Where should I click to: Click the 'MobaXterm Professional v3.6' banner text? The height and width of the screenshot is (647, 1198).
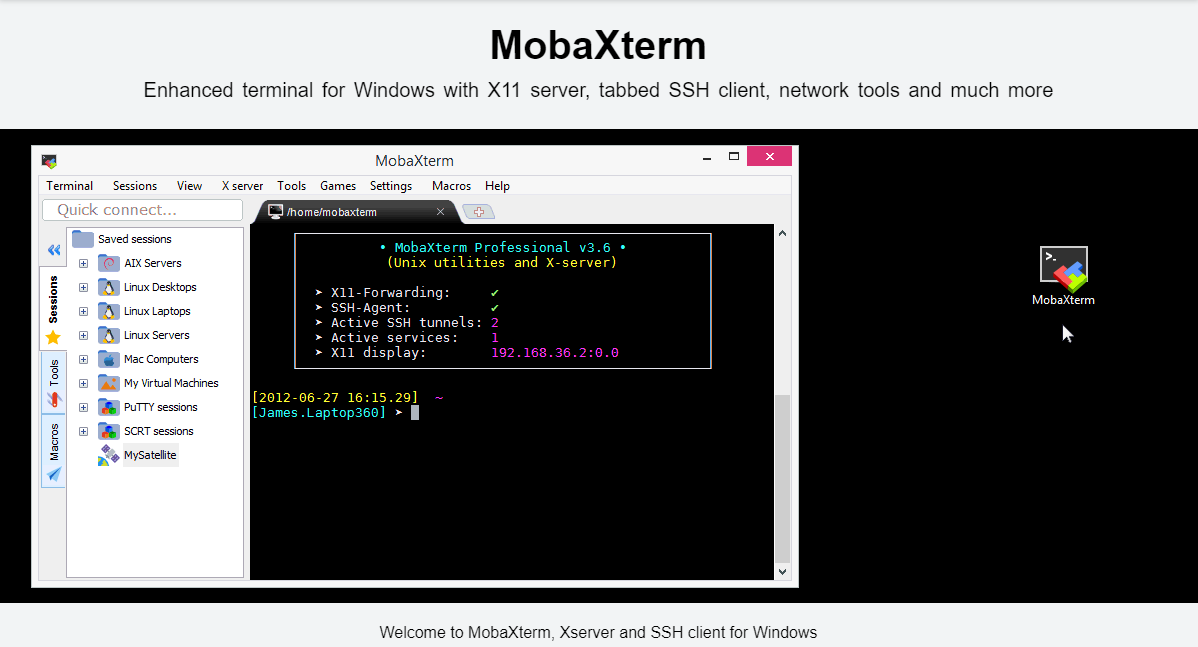(x=503, y=247)
